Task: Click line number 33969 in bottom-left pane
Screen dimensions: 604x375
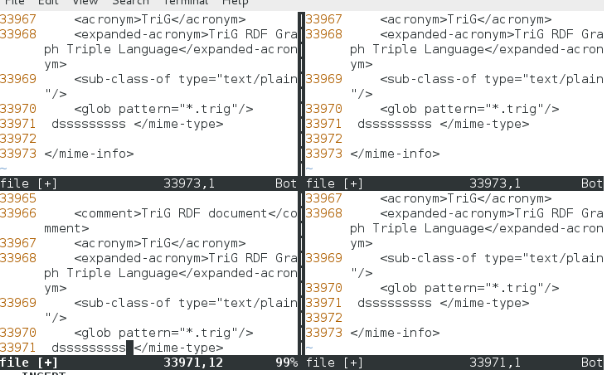Action: click(x=18, y=303)
